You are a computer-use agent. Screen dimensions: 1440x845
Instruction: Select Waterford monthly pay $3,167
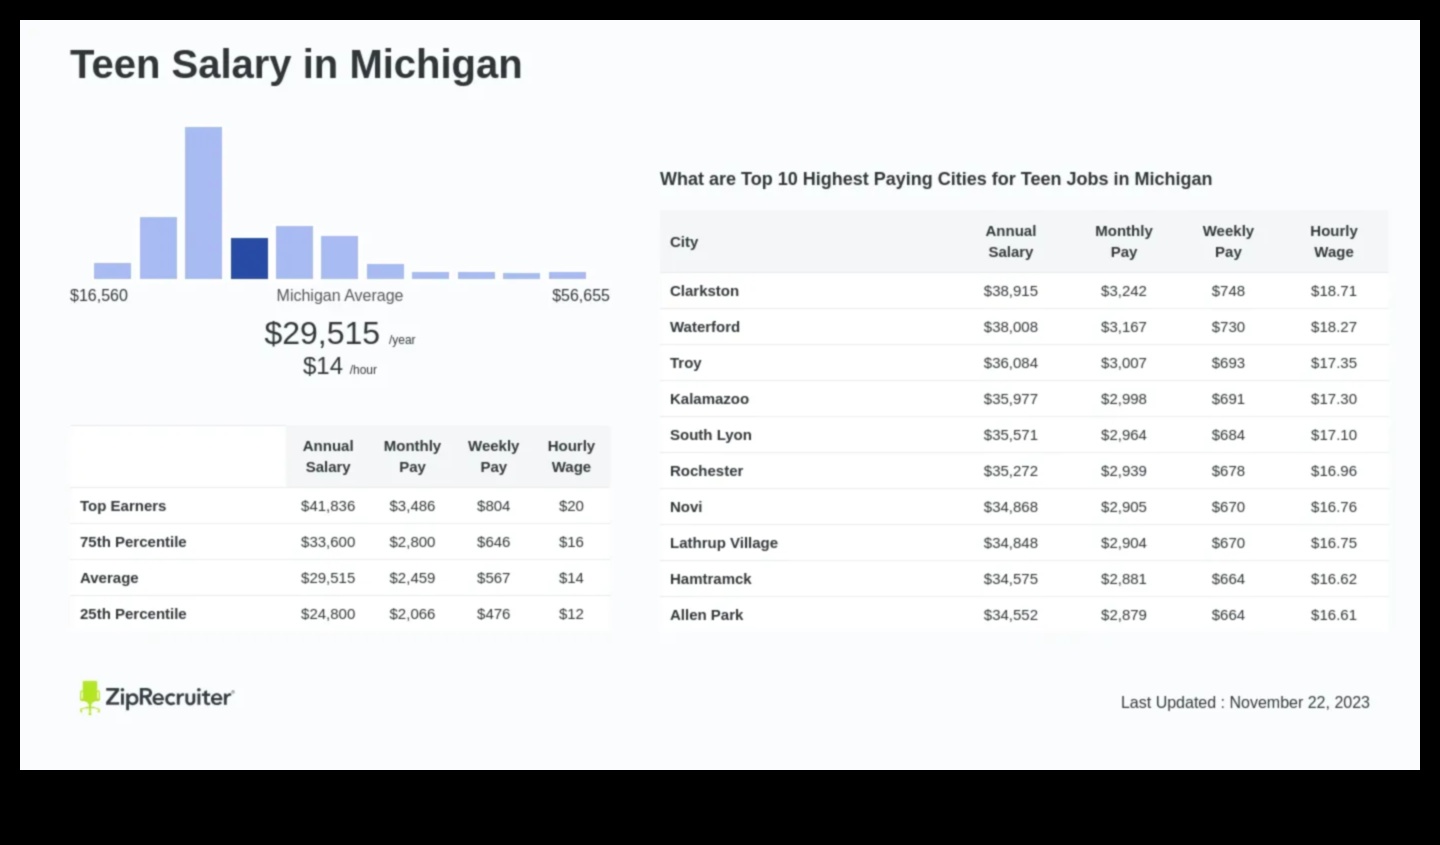tap(1124, 327)
